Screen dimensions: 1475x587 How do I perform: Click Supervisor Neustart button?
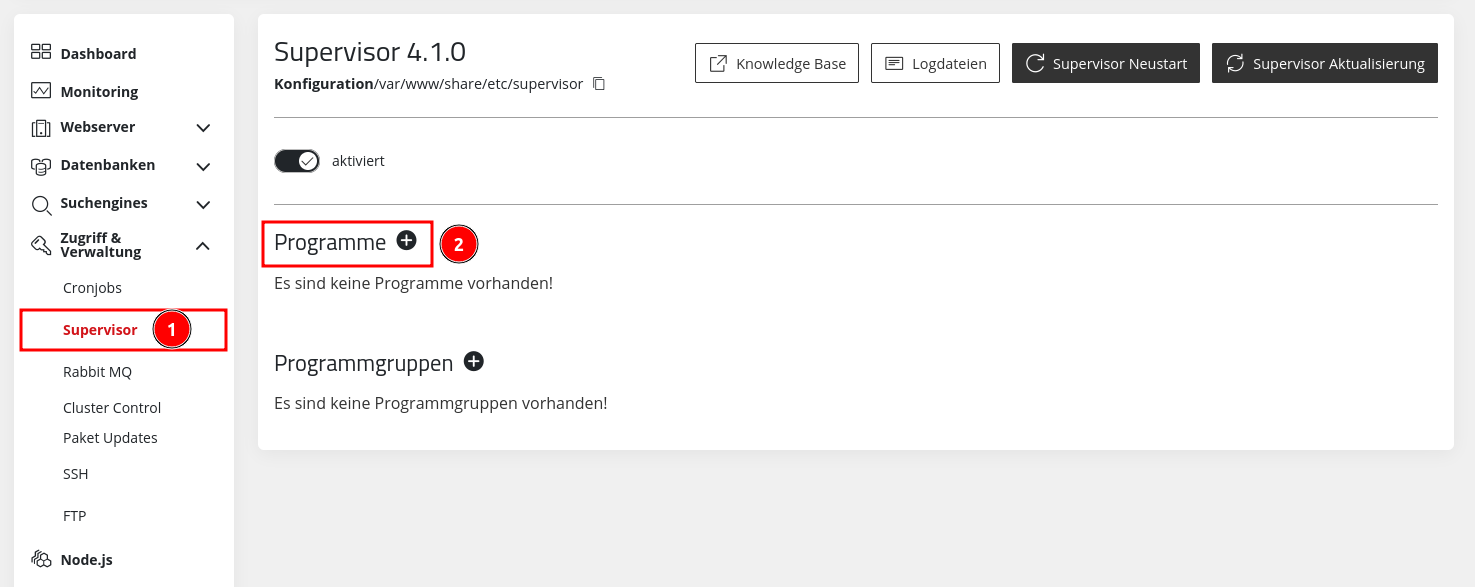pos(1106,63)
